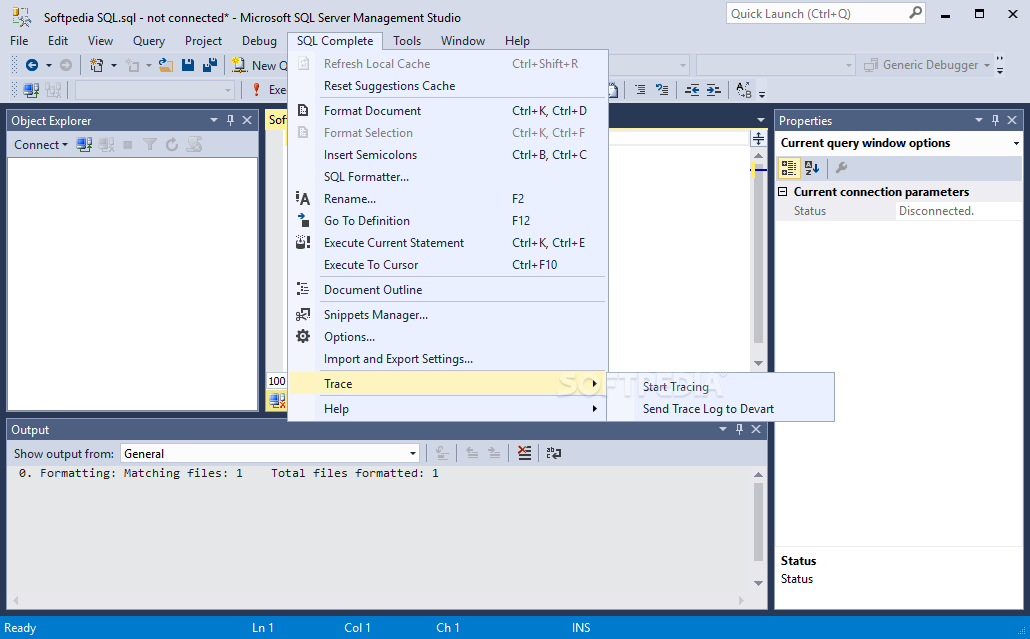This screenshot has width=1030, height=639.
Task: Pin the Object Explorer panel
Action: [231, 120]
